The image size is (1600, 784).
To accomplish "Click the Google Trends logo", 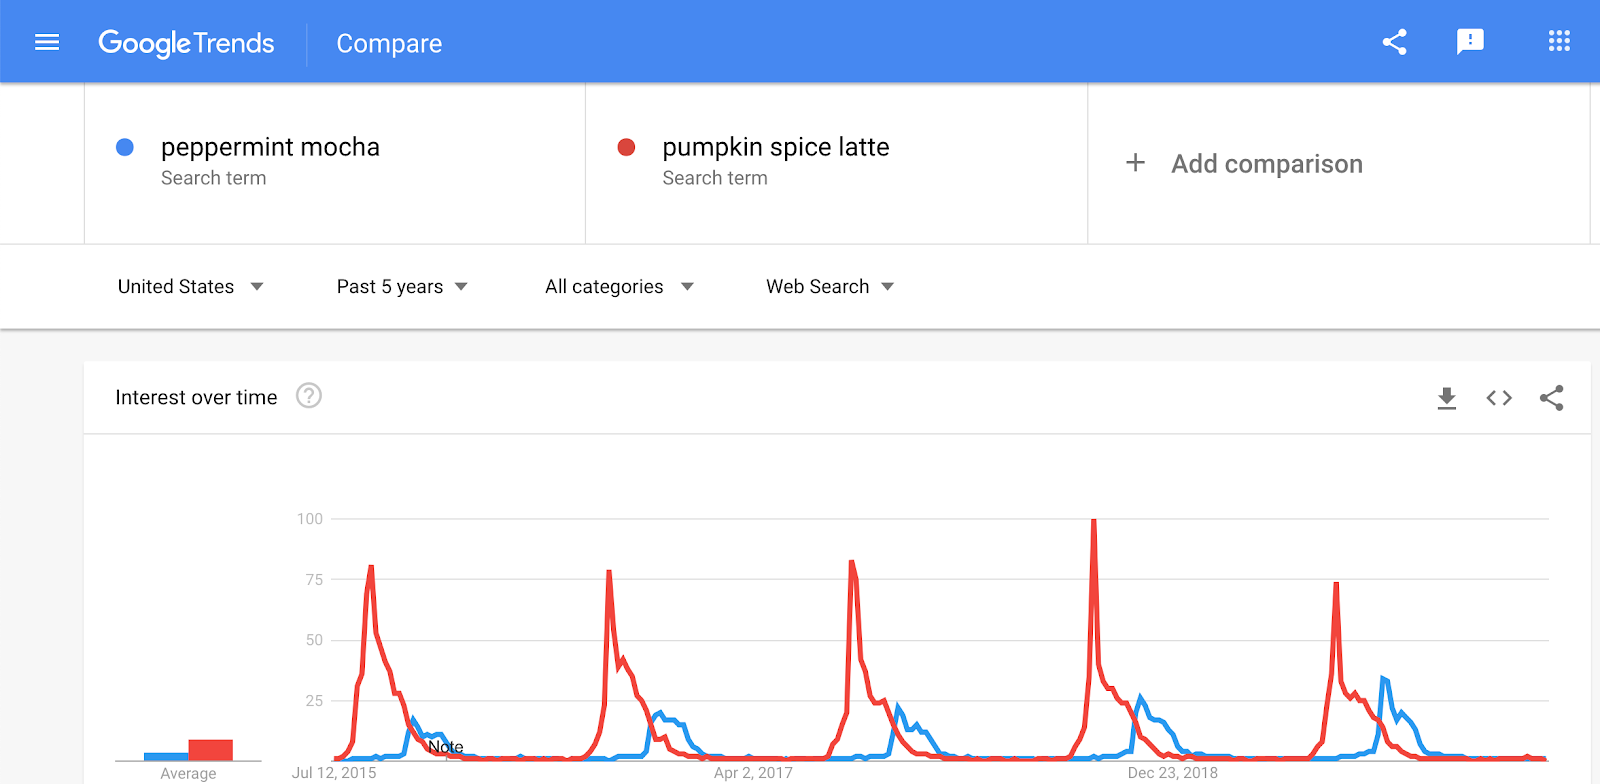I will tap(186, 43).
